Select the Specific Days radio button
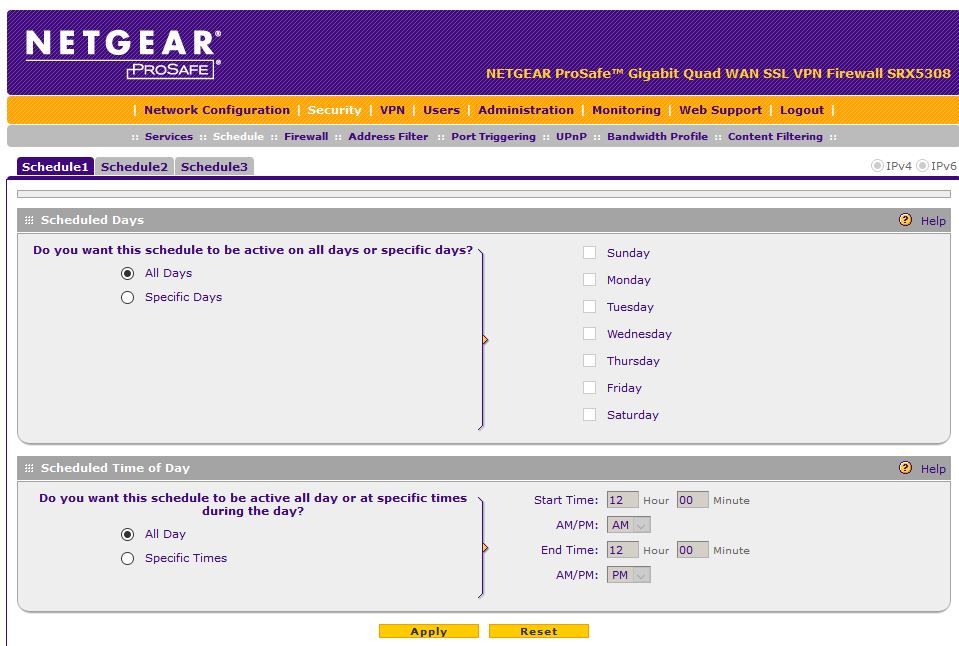The height and width of the screenshot is (646, 959). click(x=127, y=297)
